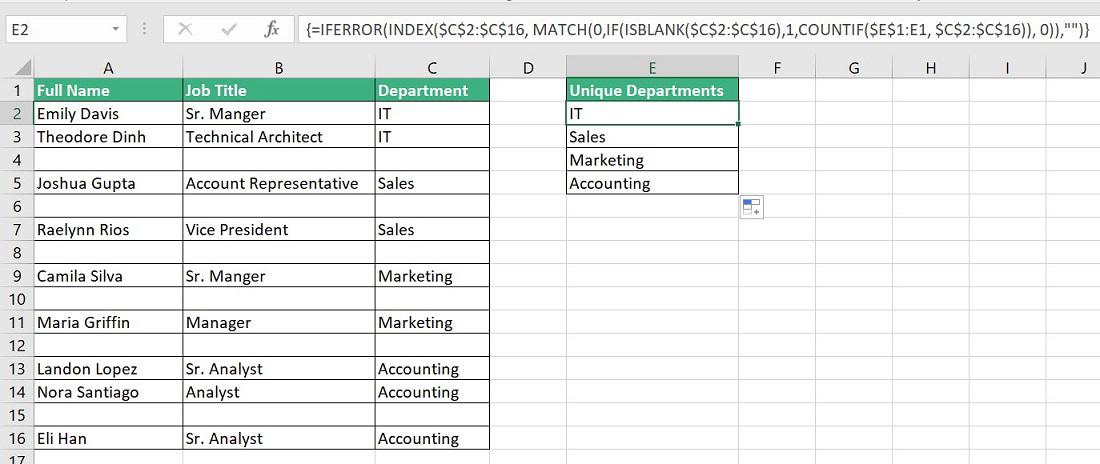
Task: Select the Marketing cell in column E
Action: click(652, 160)
